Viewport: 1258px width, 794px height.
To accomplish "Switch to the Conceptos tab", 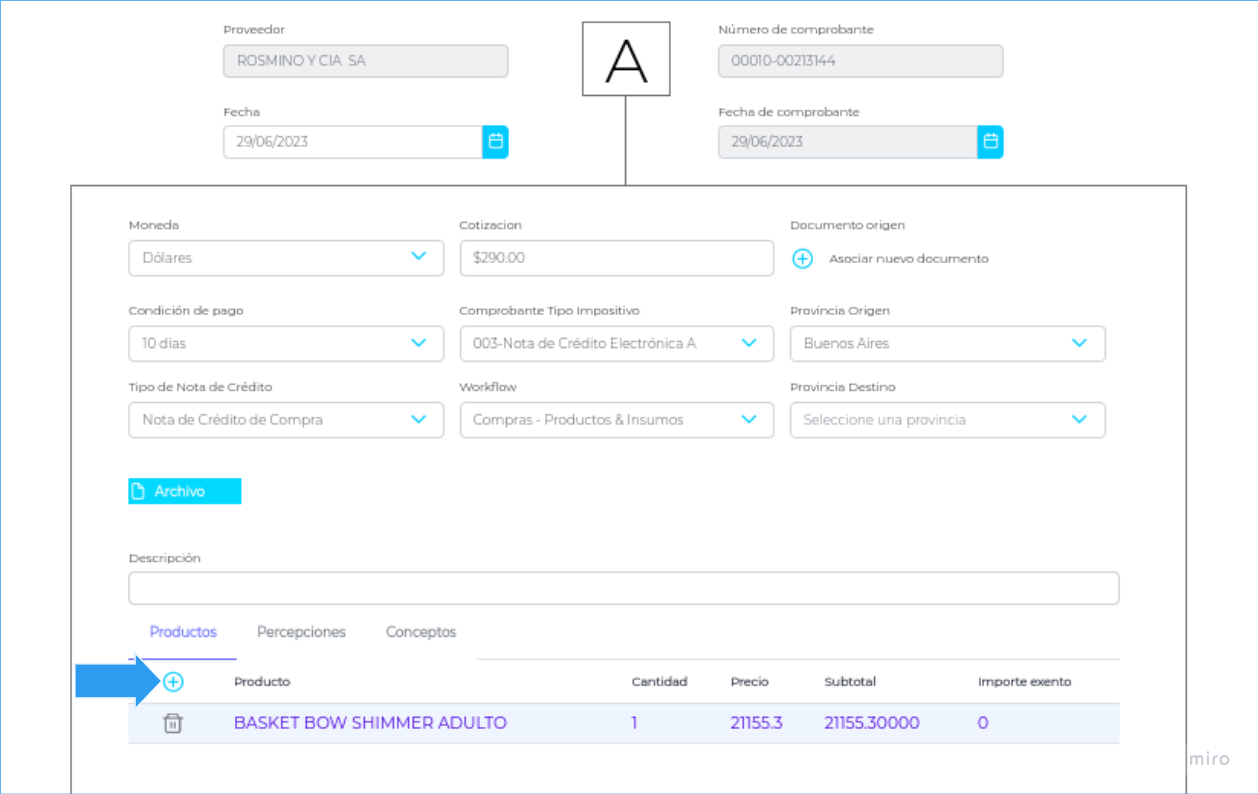I will tap(421, 632).
